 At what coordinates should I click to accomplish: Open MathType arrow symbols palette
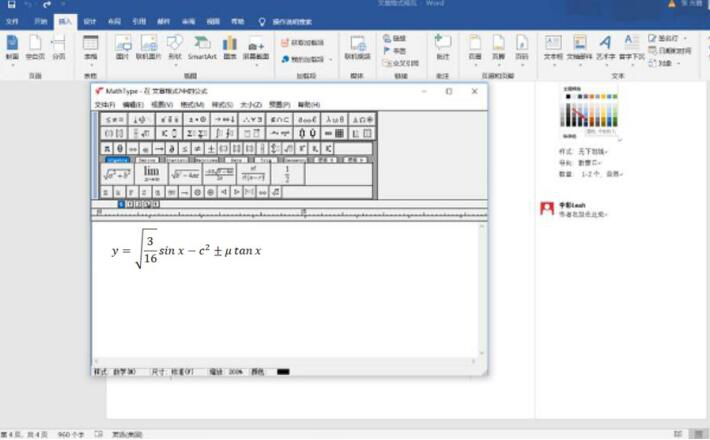click(225, 120)
